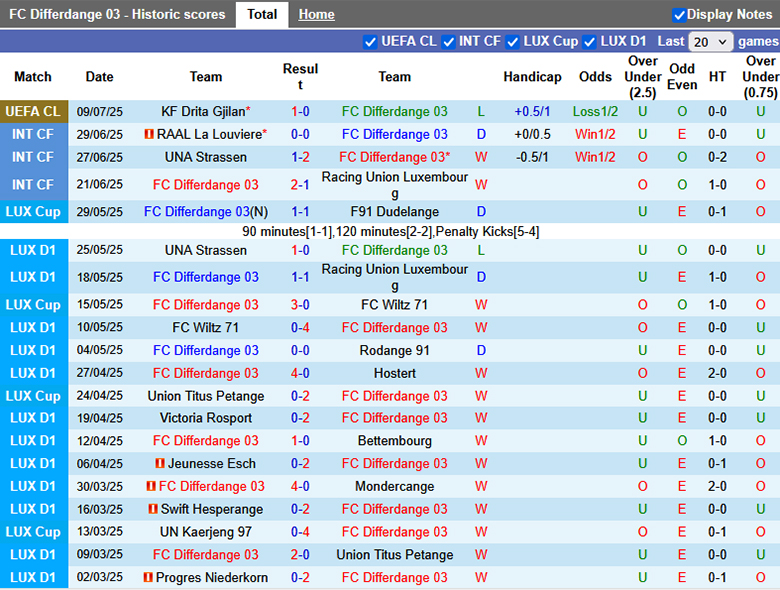This screenshot has height=590, width=780.
Task: Click the HT column header
Action: [x=717, y=77]
